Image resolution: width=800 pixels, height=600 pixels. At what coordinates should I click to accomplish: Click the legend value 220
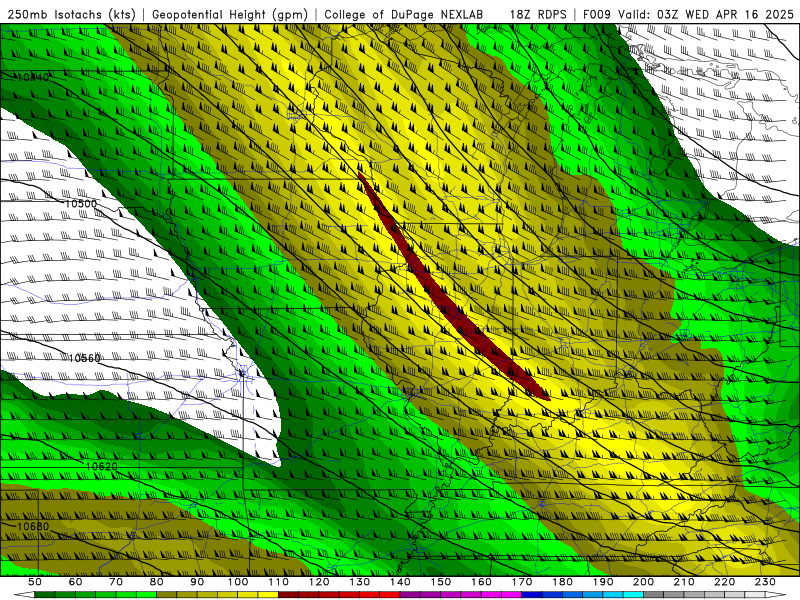pos(725,582)
